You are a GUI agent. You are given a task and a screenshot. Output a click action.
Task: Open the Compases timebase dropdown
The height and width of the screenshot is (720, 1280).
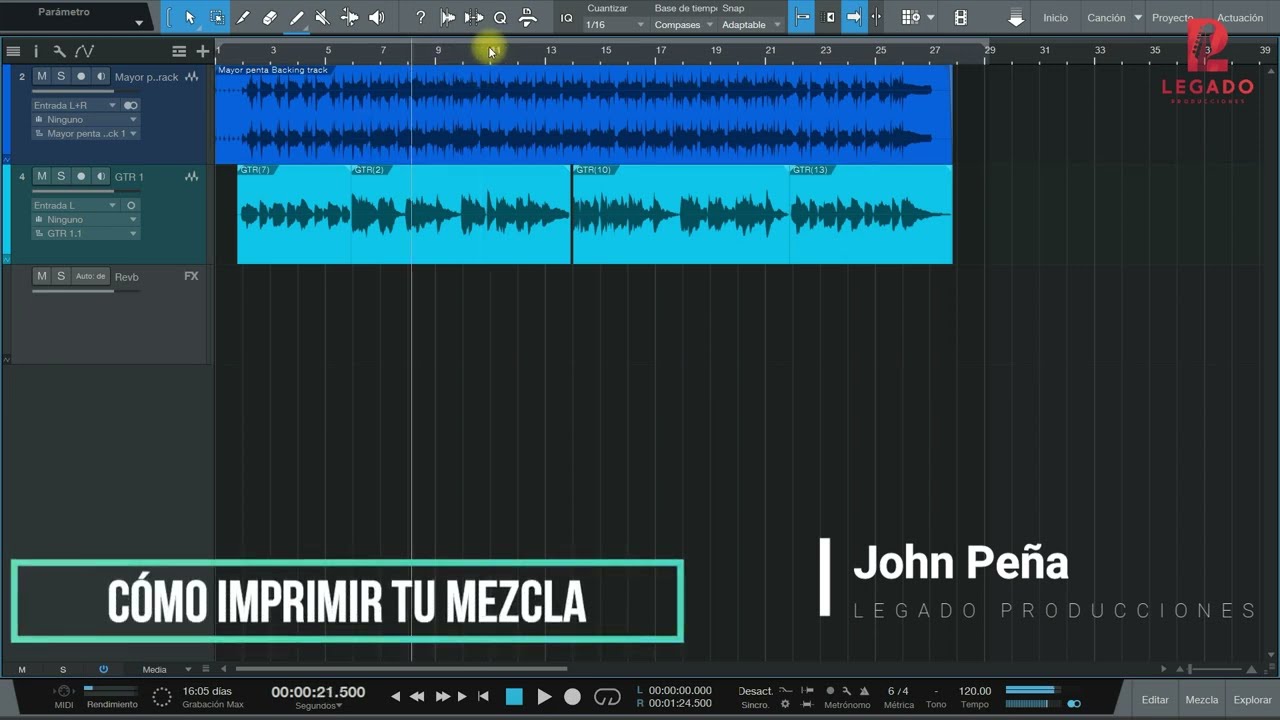[x=684, y=24]
